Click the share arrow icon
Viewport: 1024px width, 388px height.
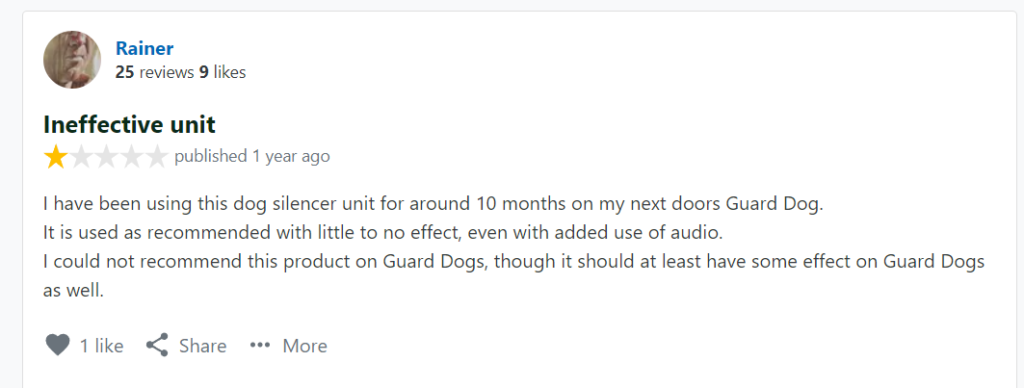coord(157,345)
